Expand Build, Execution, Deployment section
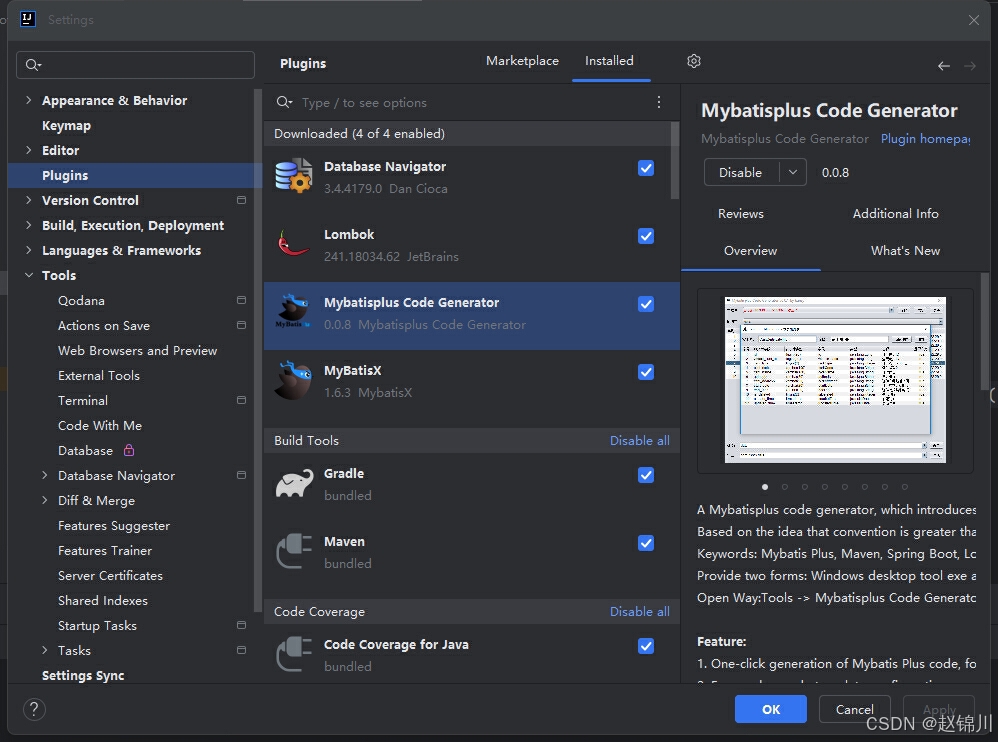998x742 pixels. [29, 225]
